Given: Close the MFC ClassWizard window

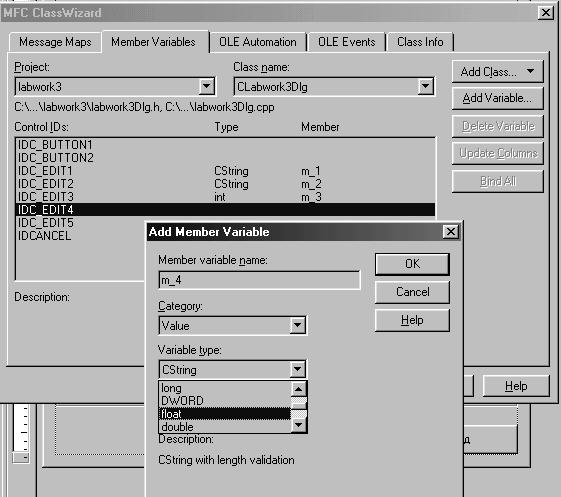Looking at the screenshot, I should 546,13.
